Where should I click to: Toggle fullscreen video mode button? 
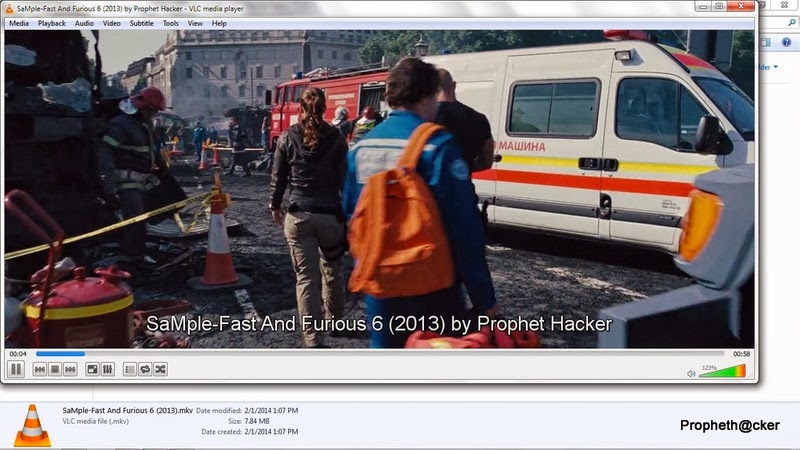92,369
